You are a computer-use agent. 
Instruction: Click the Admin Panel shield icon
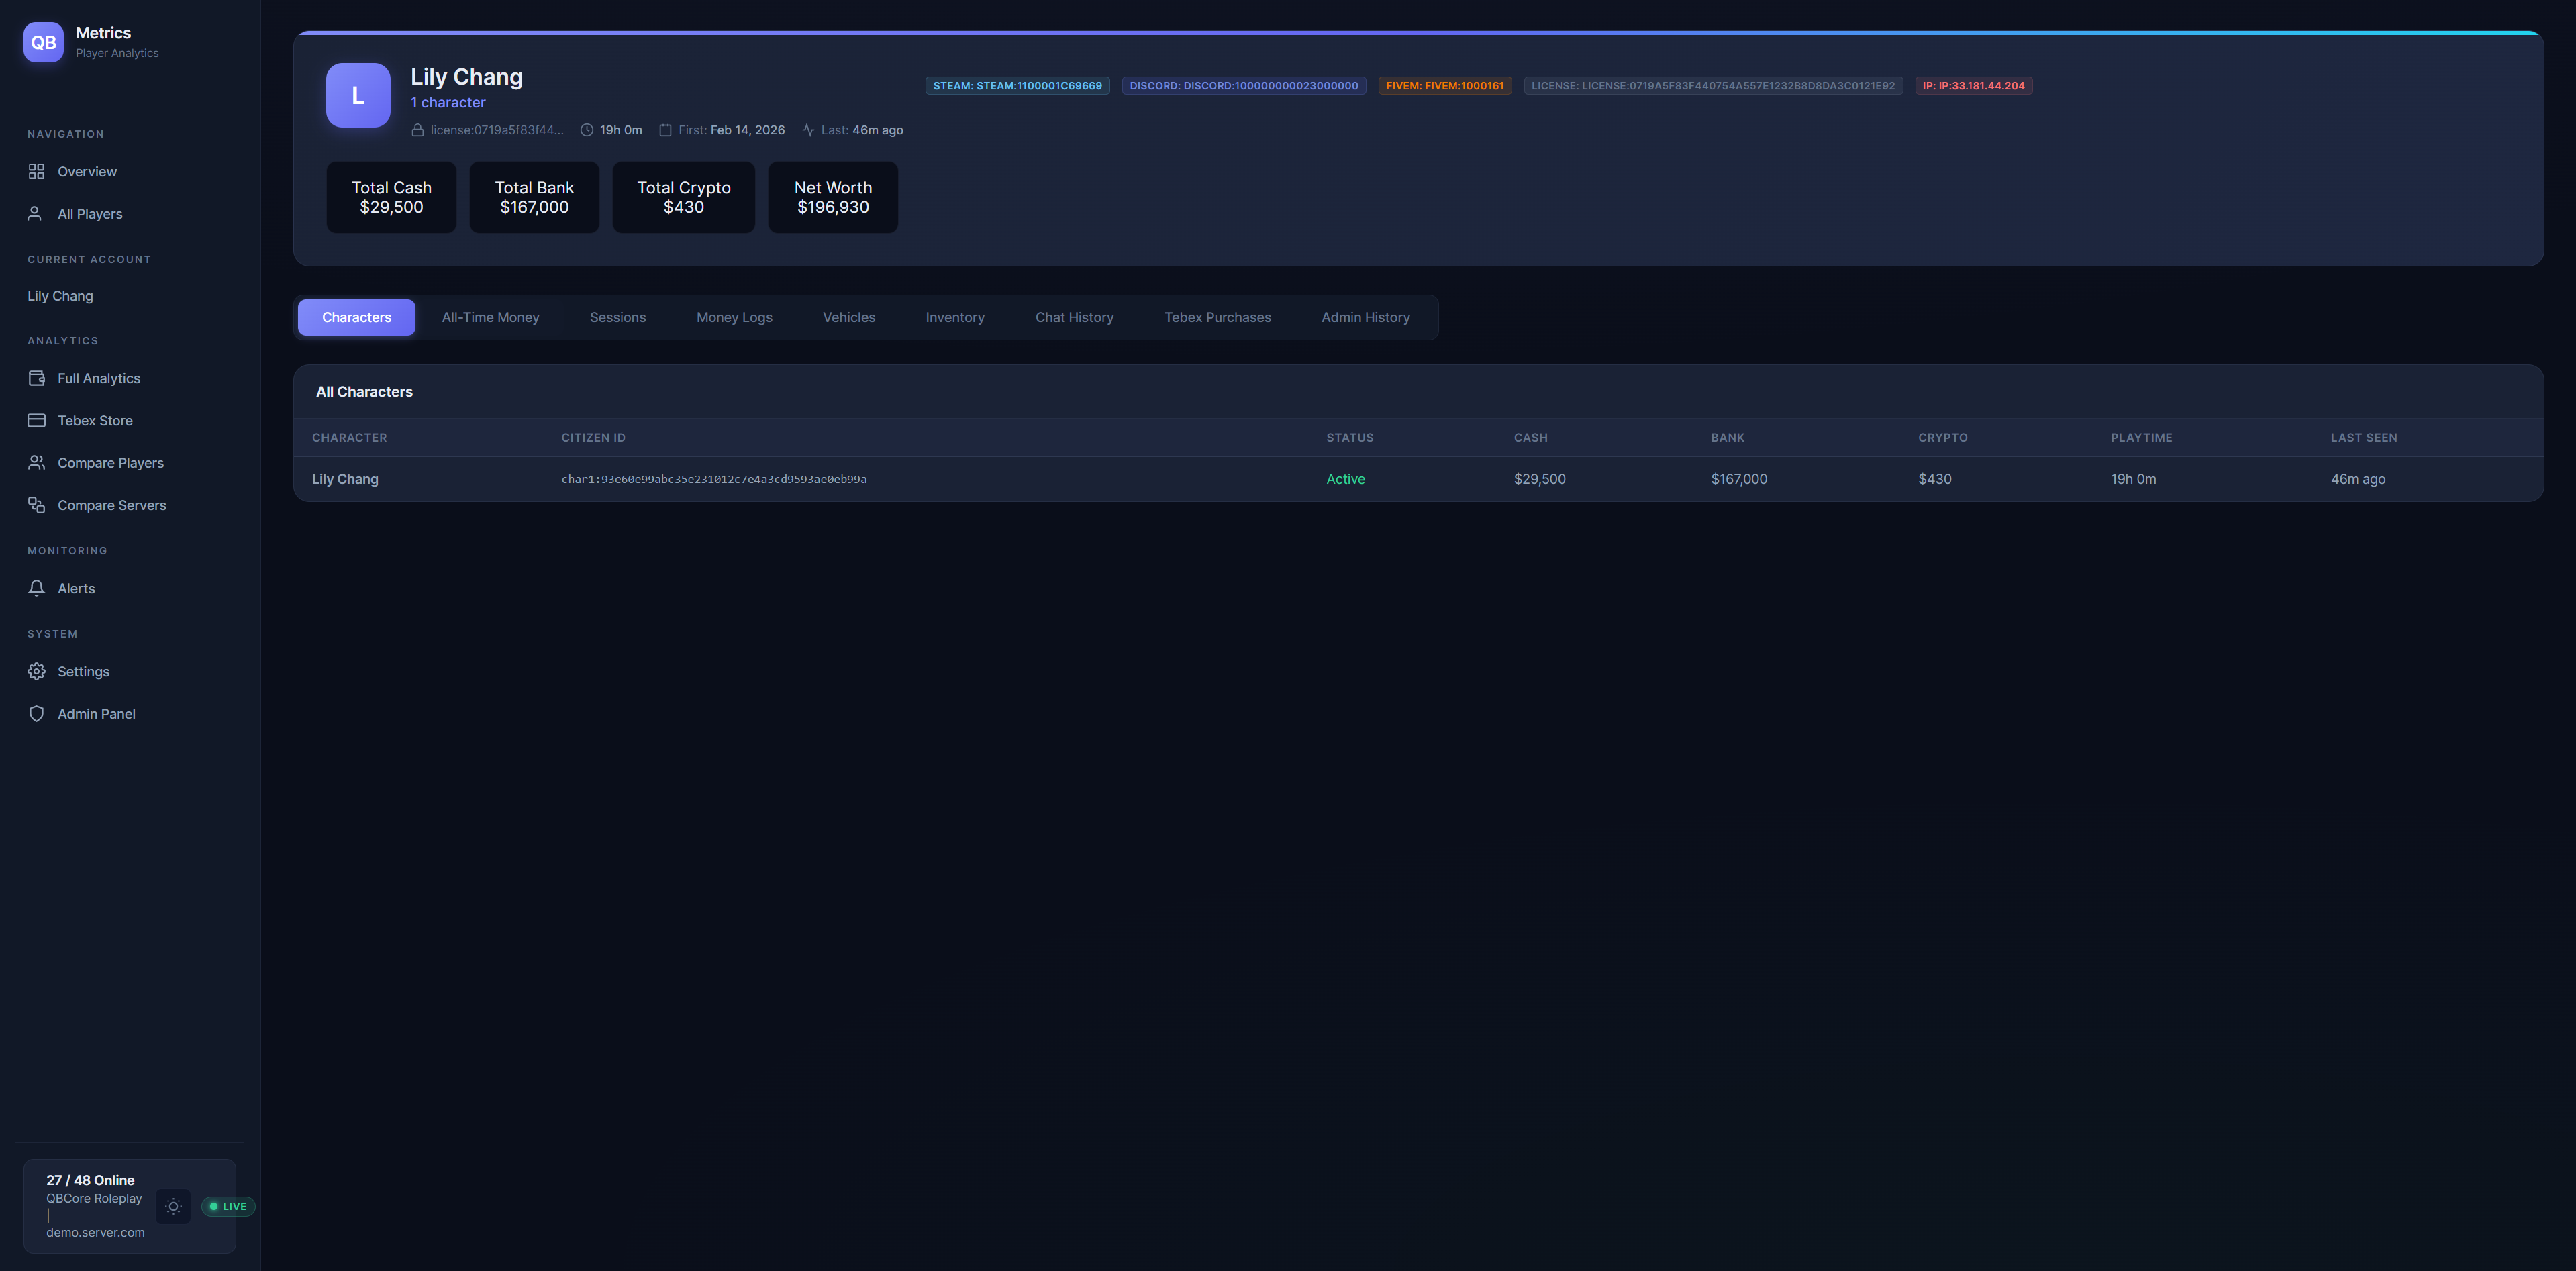coord(36,714)
